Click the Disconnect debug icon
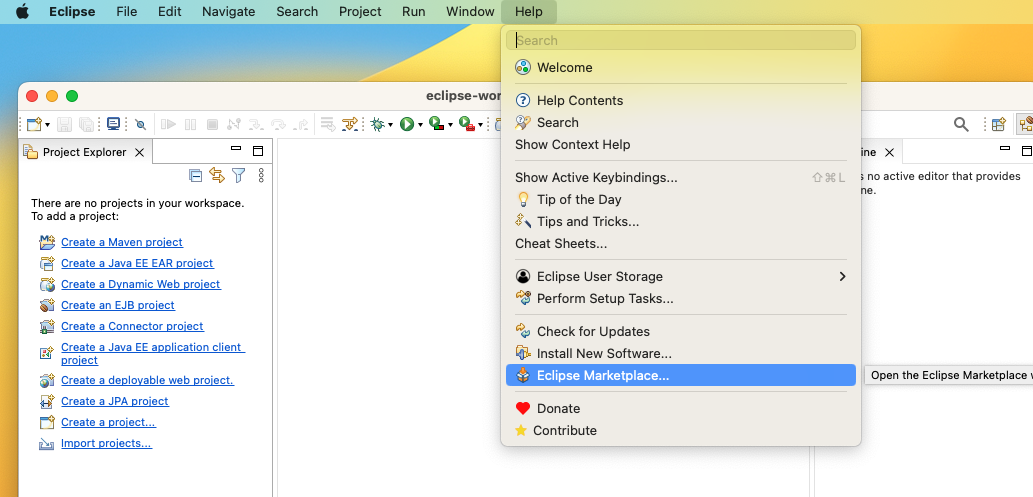The width and height of the screenshot is (1033, 497). tap(234, 124)
